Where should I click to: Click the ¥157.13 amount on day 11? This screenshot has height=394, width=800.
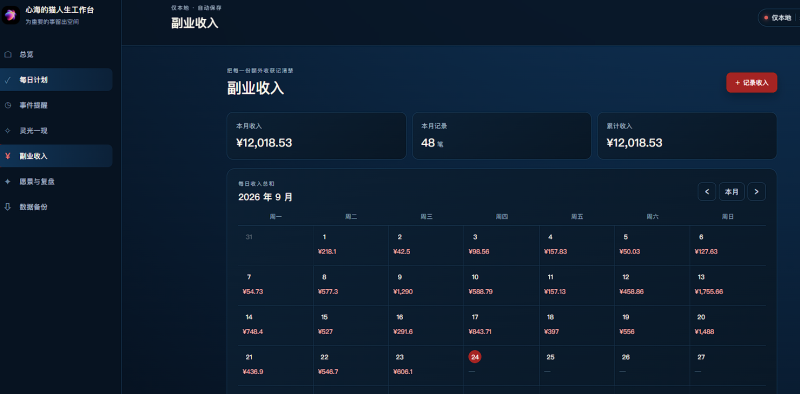pyautogui.click(x=555, y=291)
